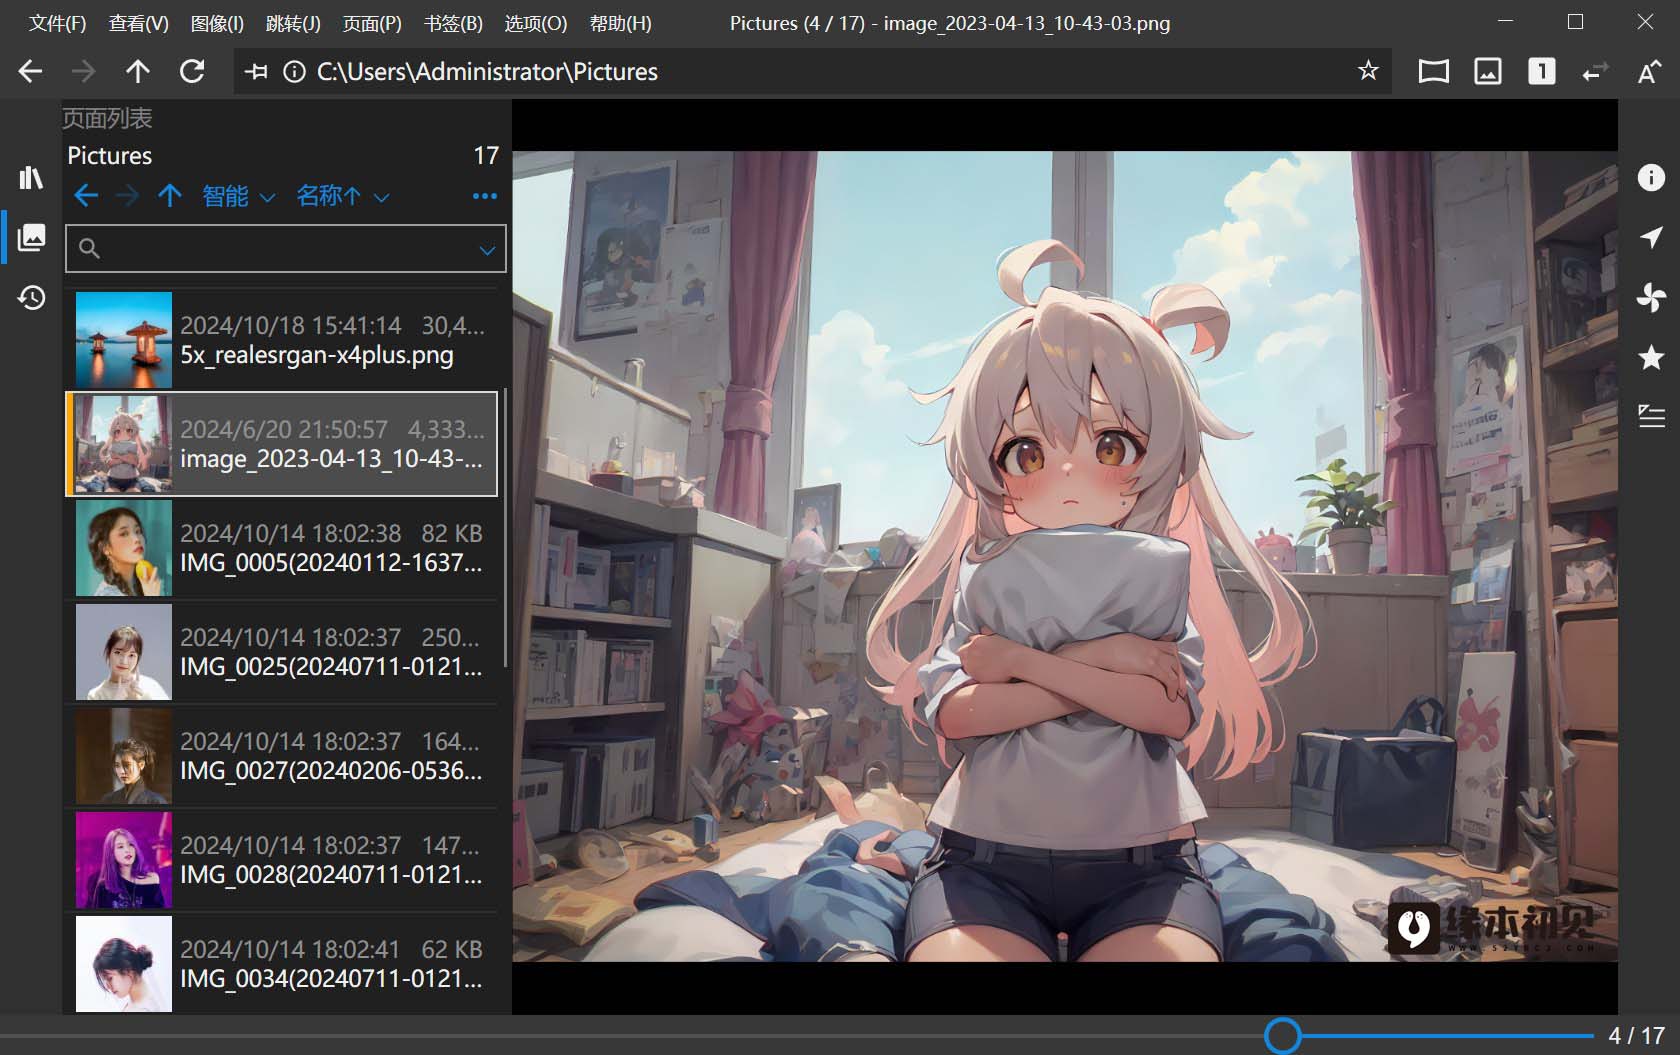
Task: Click the address path C:\Users\Administrator\Pictures
Action: [x=487, y=72]
